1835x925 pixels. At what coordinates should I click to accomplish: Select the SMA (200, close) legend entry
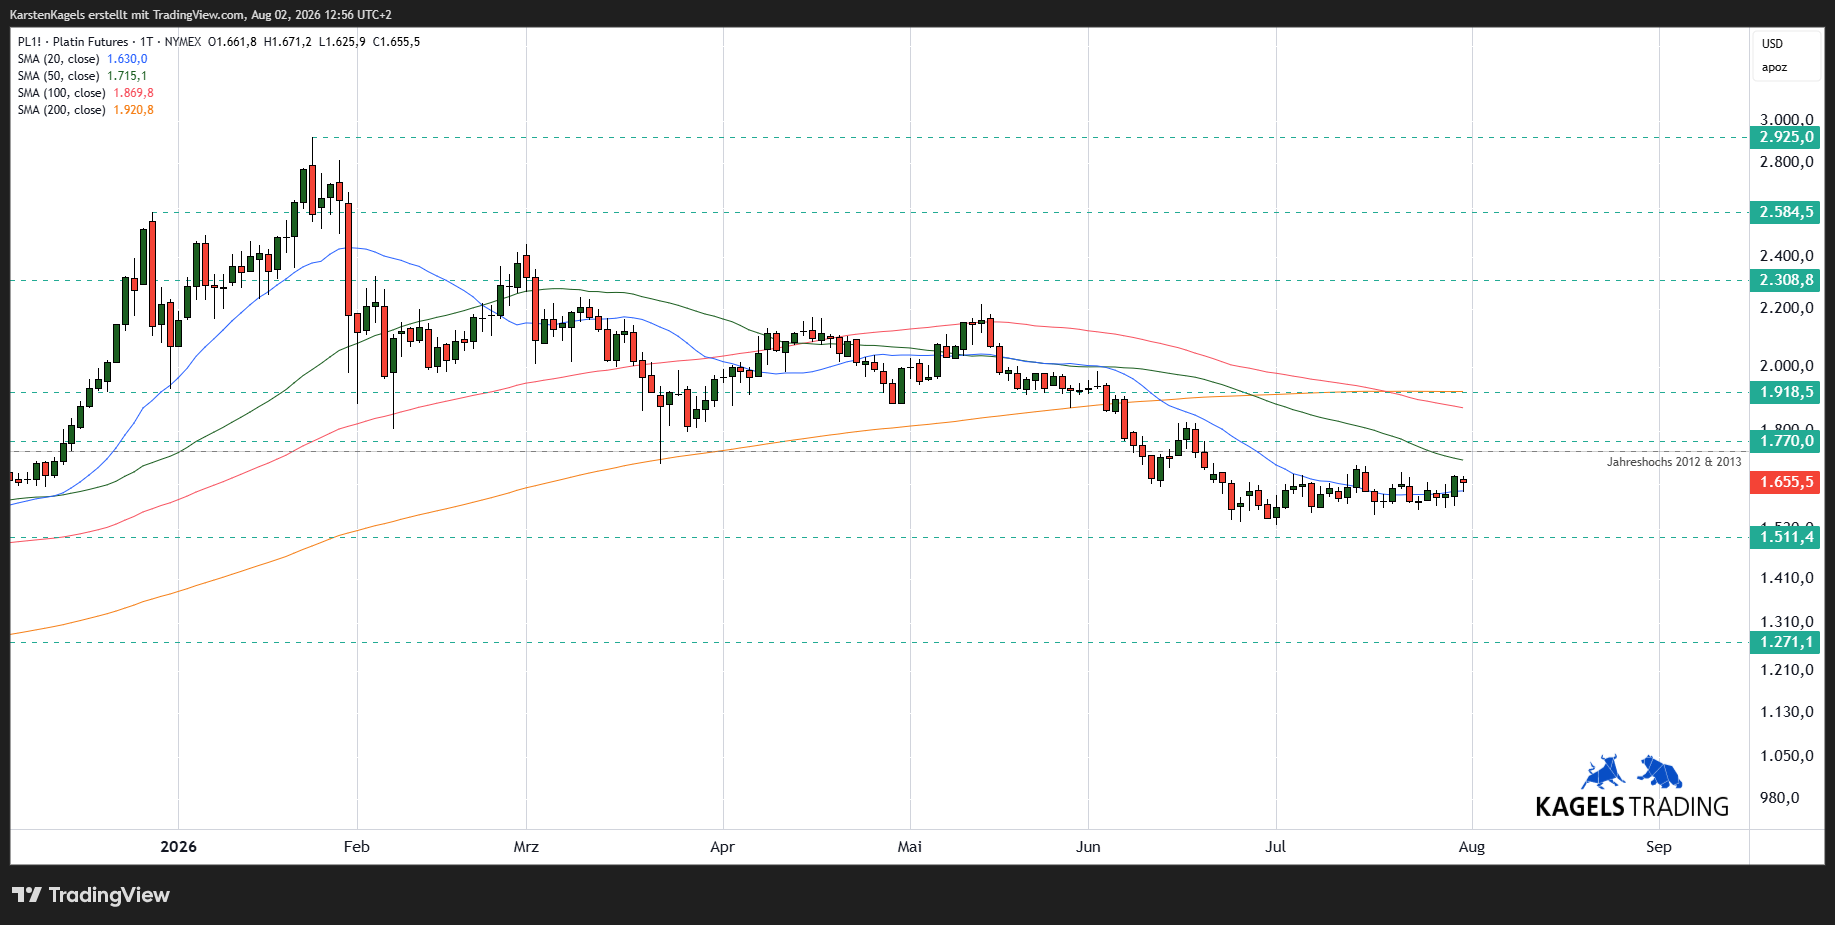85,110
